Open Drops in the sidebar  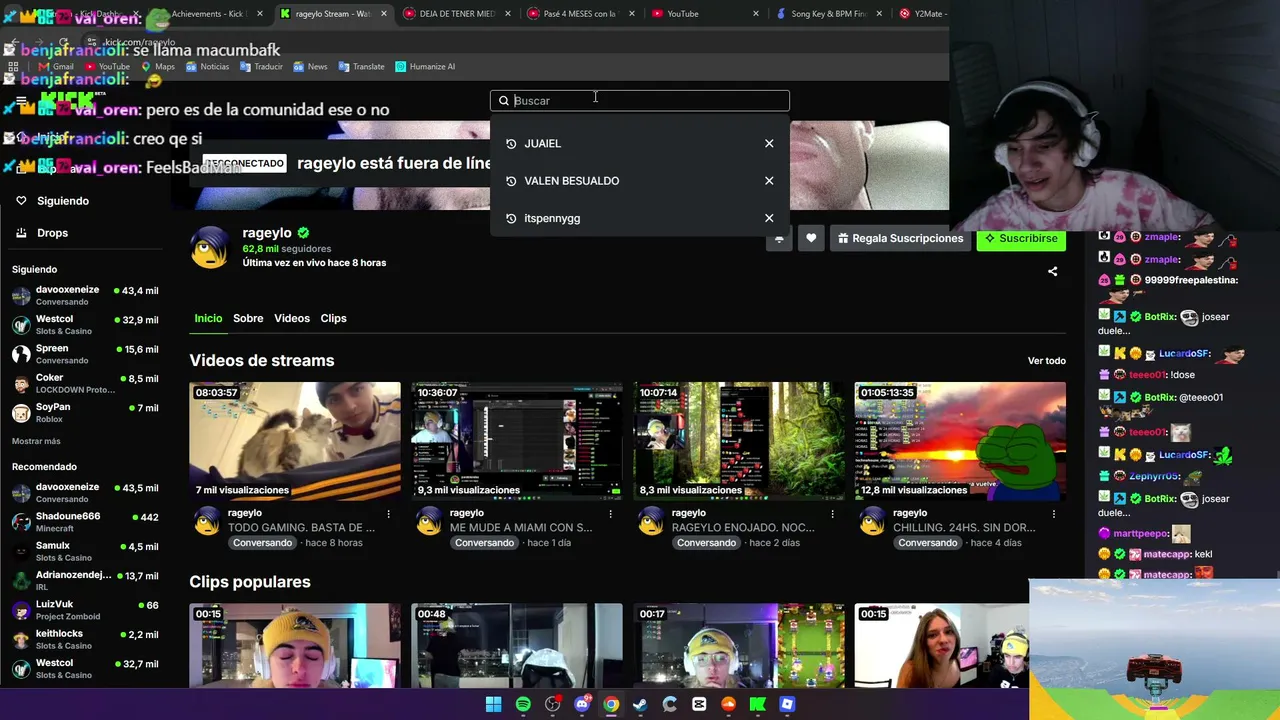[53, 233]
